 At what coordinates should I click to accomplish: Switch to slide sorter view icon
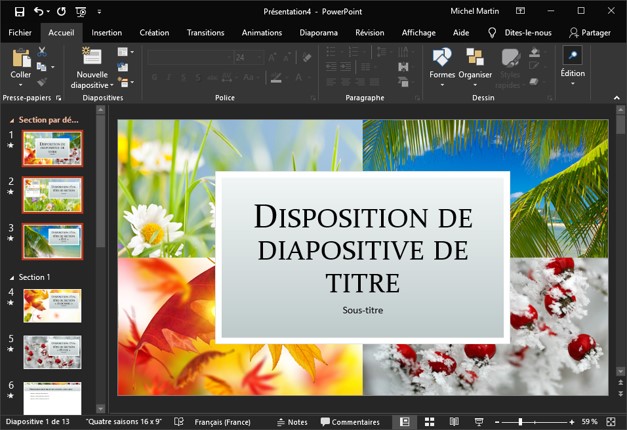click(x=429, y=422)
